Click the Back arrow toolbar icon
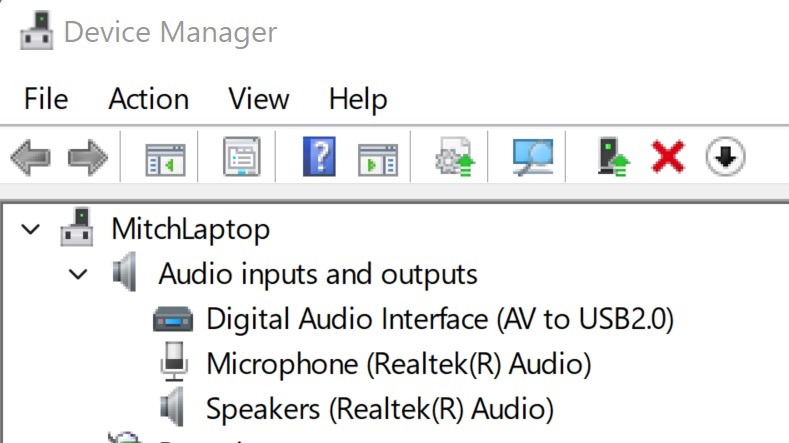Viewport: 789px width, 443px height. (31, 158)
